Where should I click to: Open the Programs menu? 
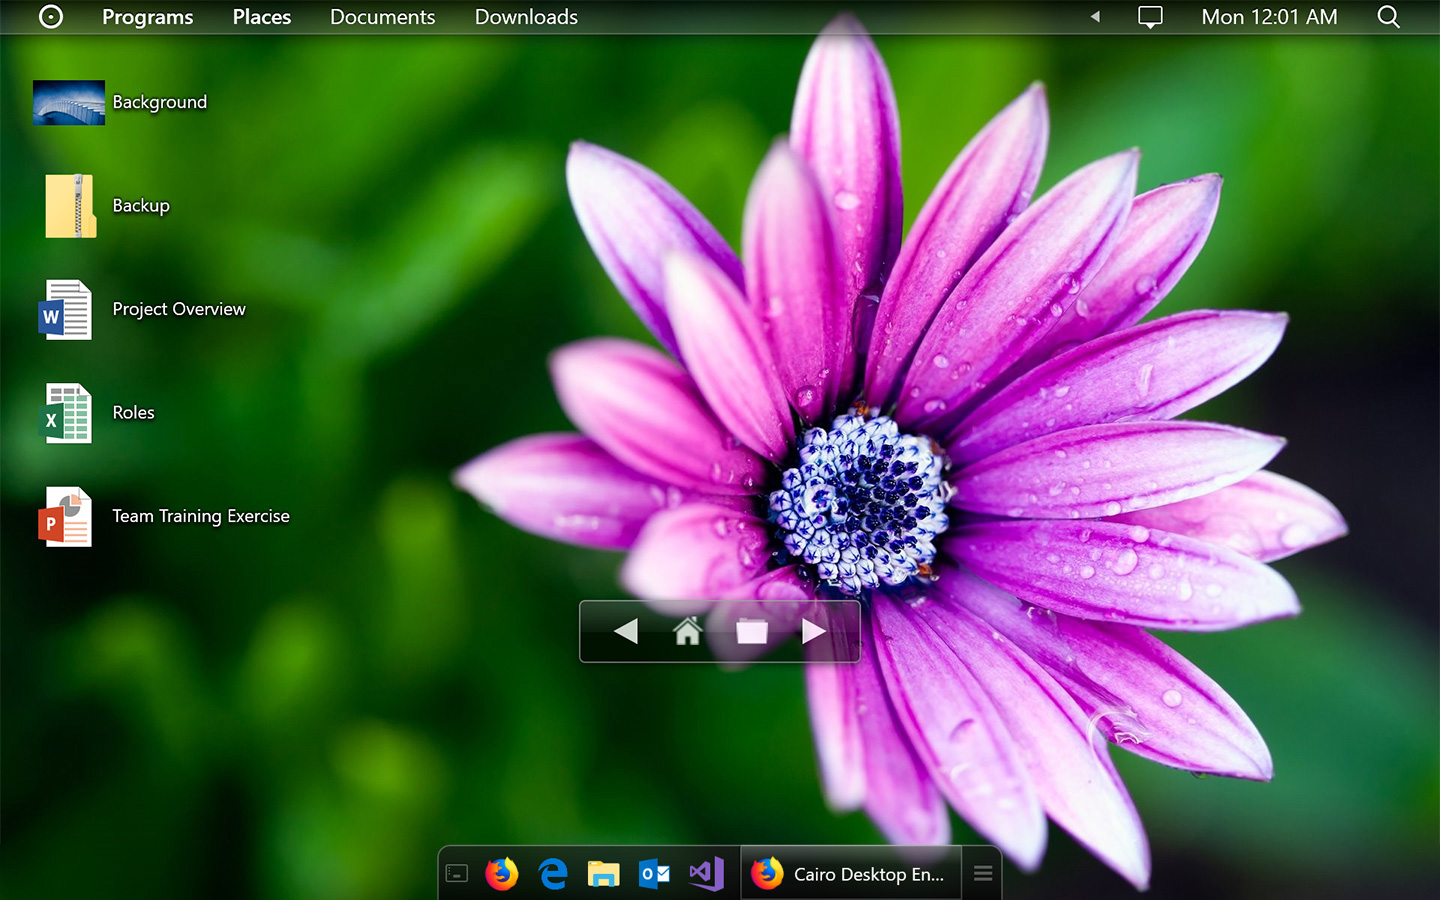point(147,16)
